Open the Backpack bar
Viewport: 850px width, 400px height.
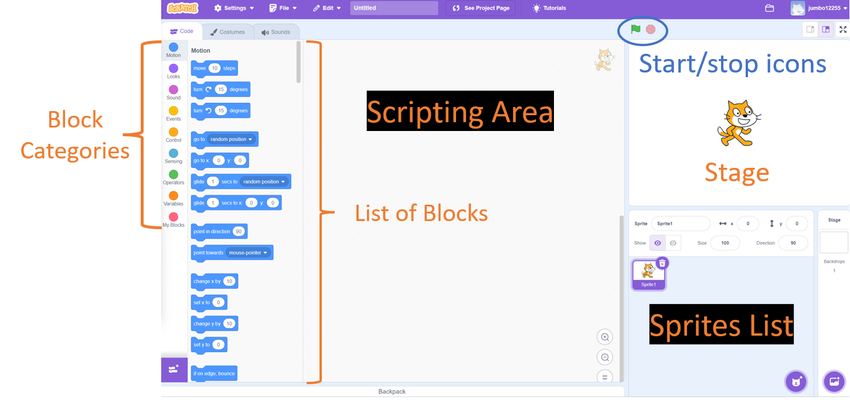click(x=392, y=391)
